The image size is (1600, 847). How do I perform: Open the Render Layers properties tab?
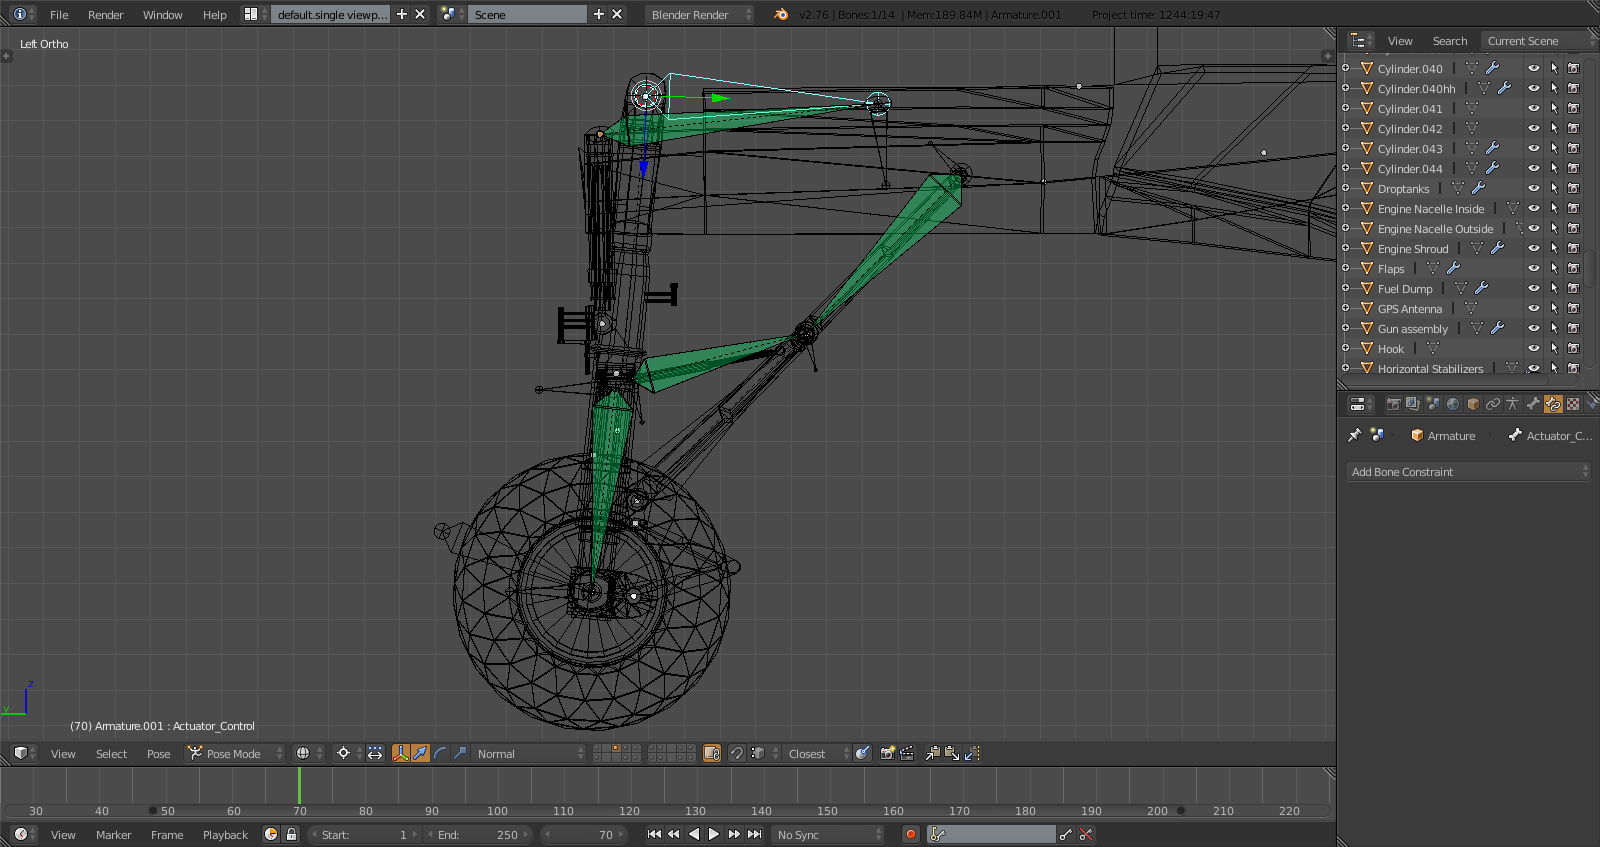[x=1413, y=404]
